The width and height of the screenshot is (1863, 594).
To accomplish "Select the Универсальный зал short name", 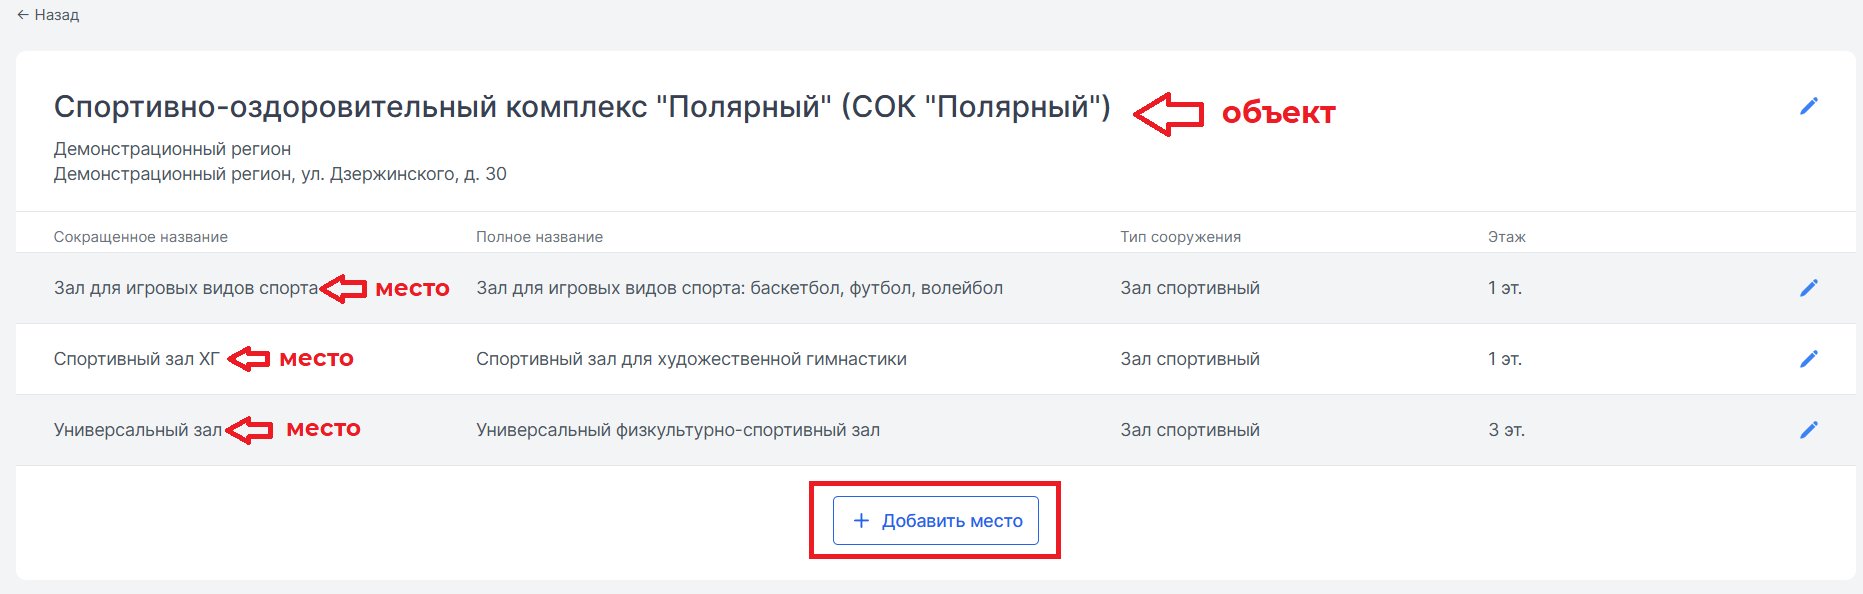I will [x=138, y=430].
